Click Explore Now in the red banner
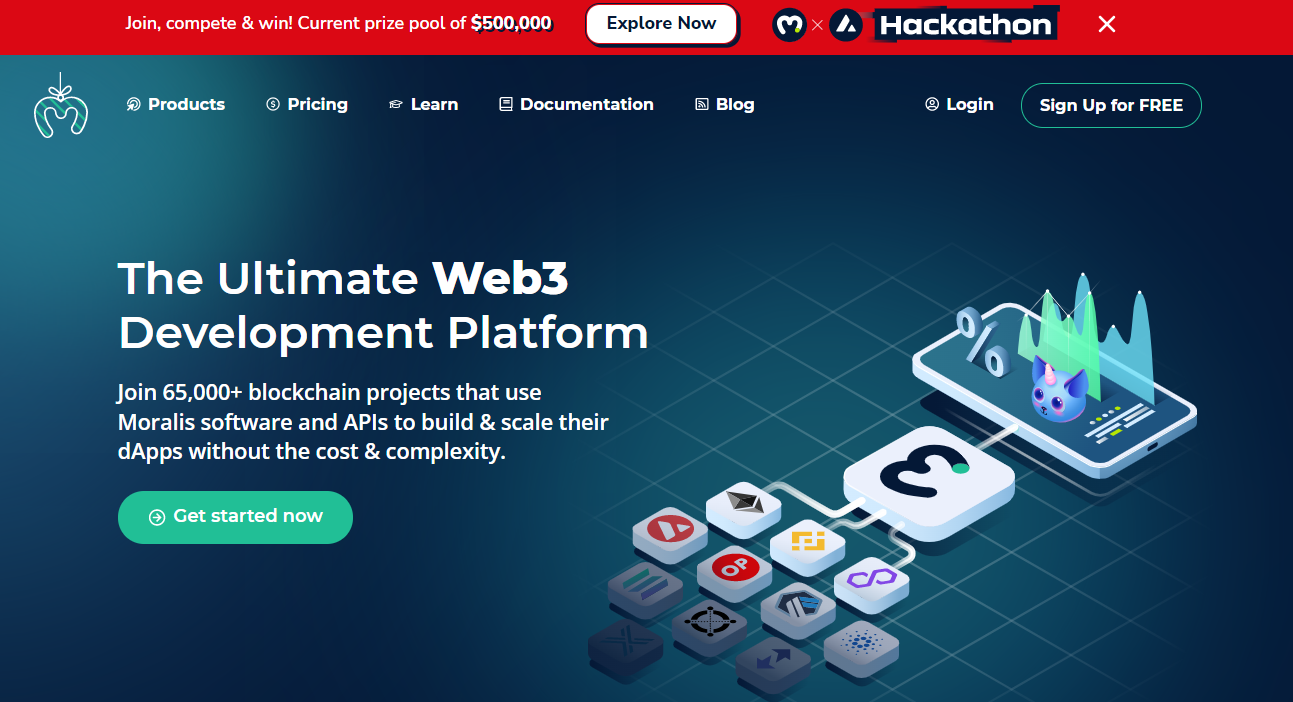This screenshot has height=702, width=1293. (661, 24)
